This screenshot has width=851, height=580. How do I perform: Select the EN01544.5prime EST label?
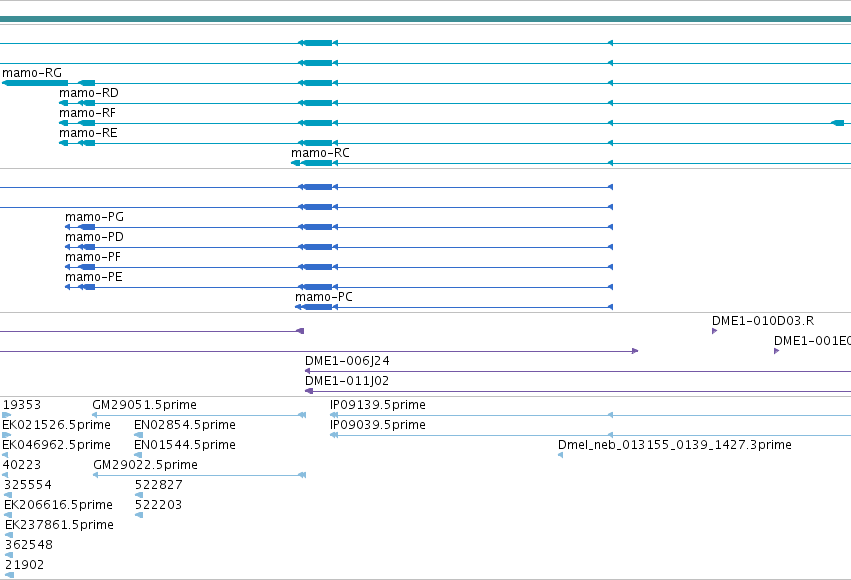(x=185, y=445)
